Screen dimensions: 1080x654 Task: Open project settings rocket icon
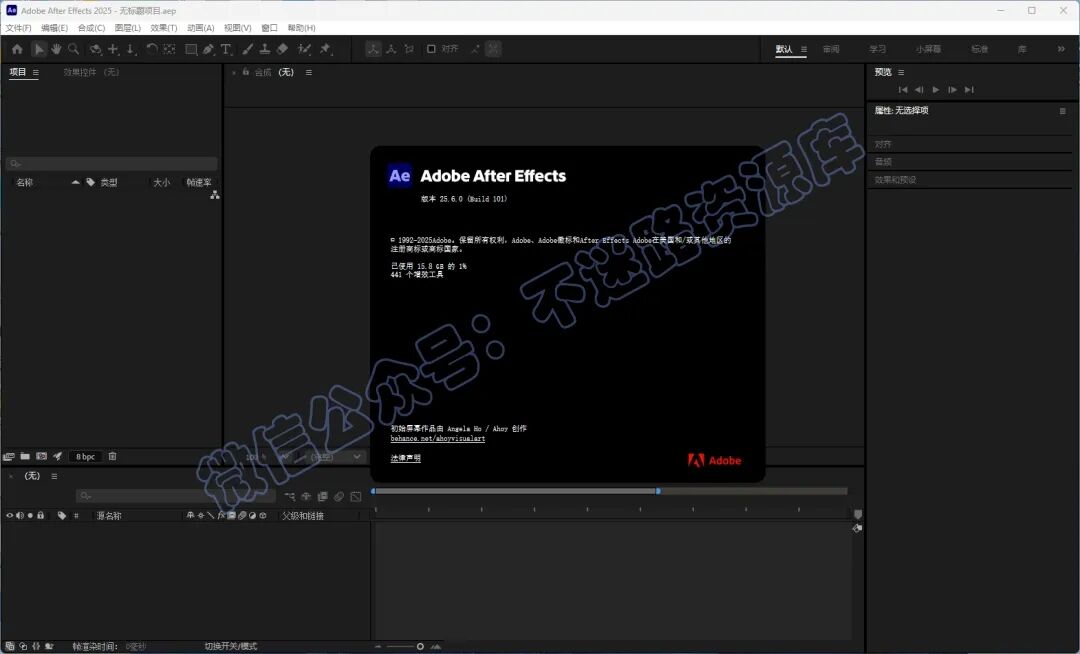coord(58,456)
